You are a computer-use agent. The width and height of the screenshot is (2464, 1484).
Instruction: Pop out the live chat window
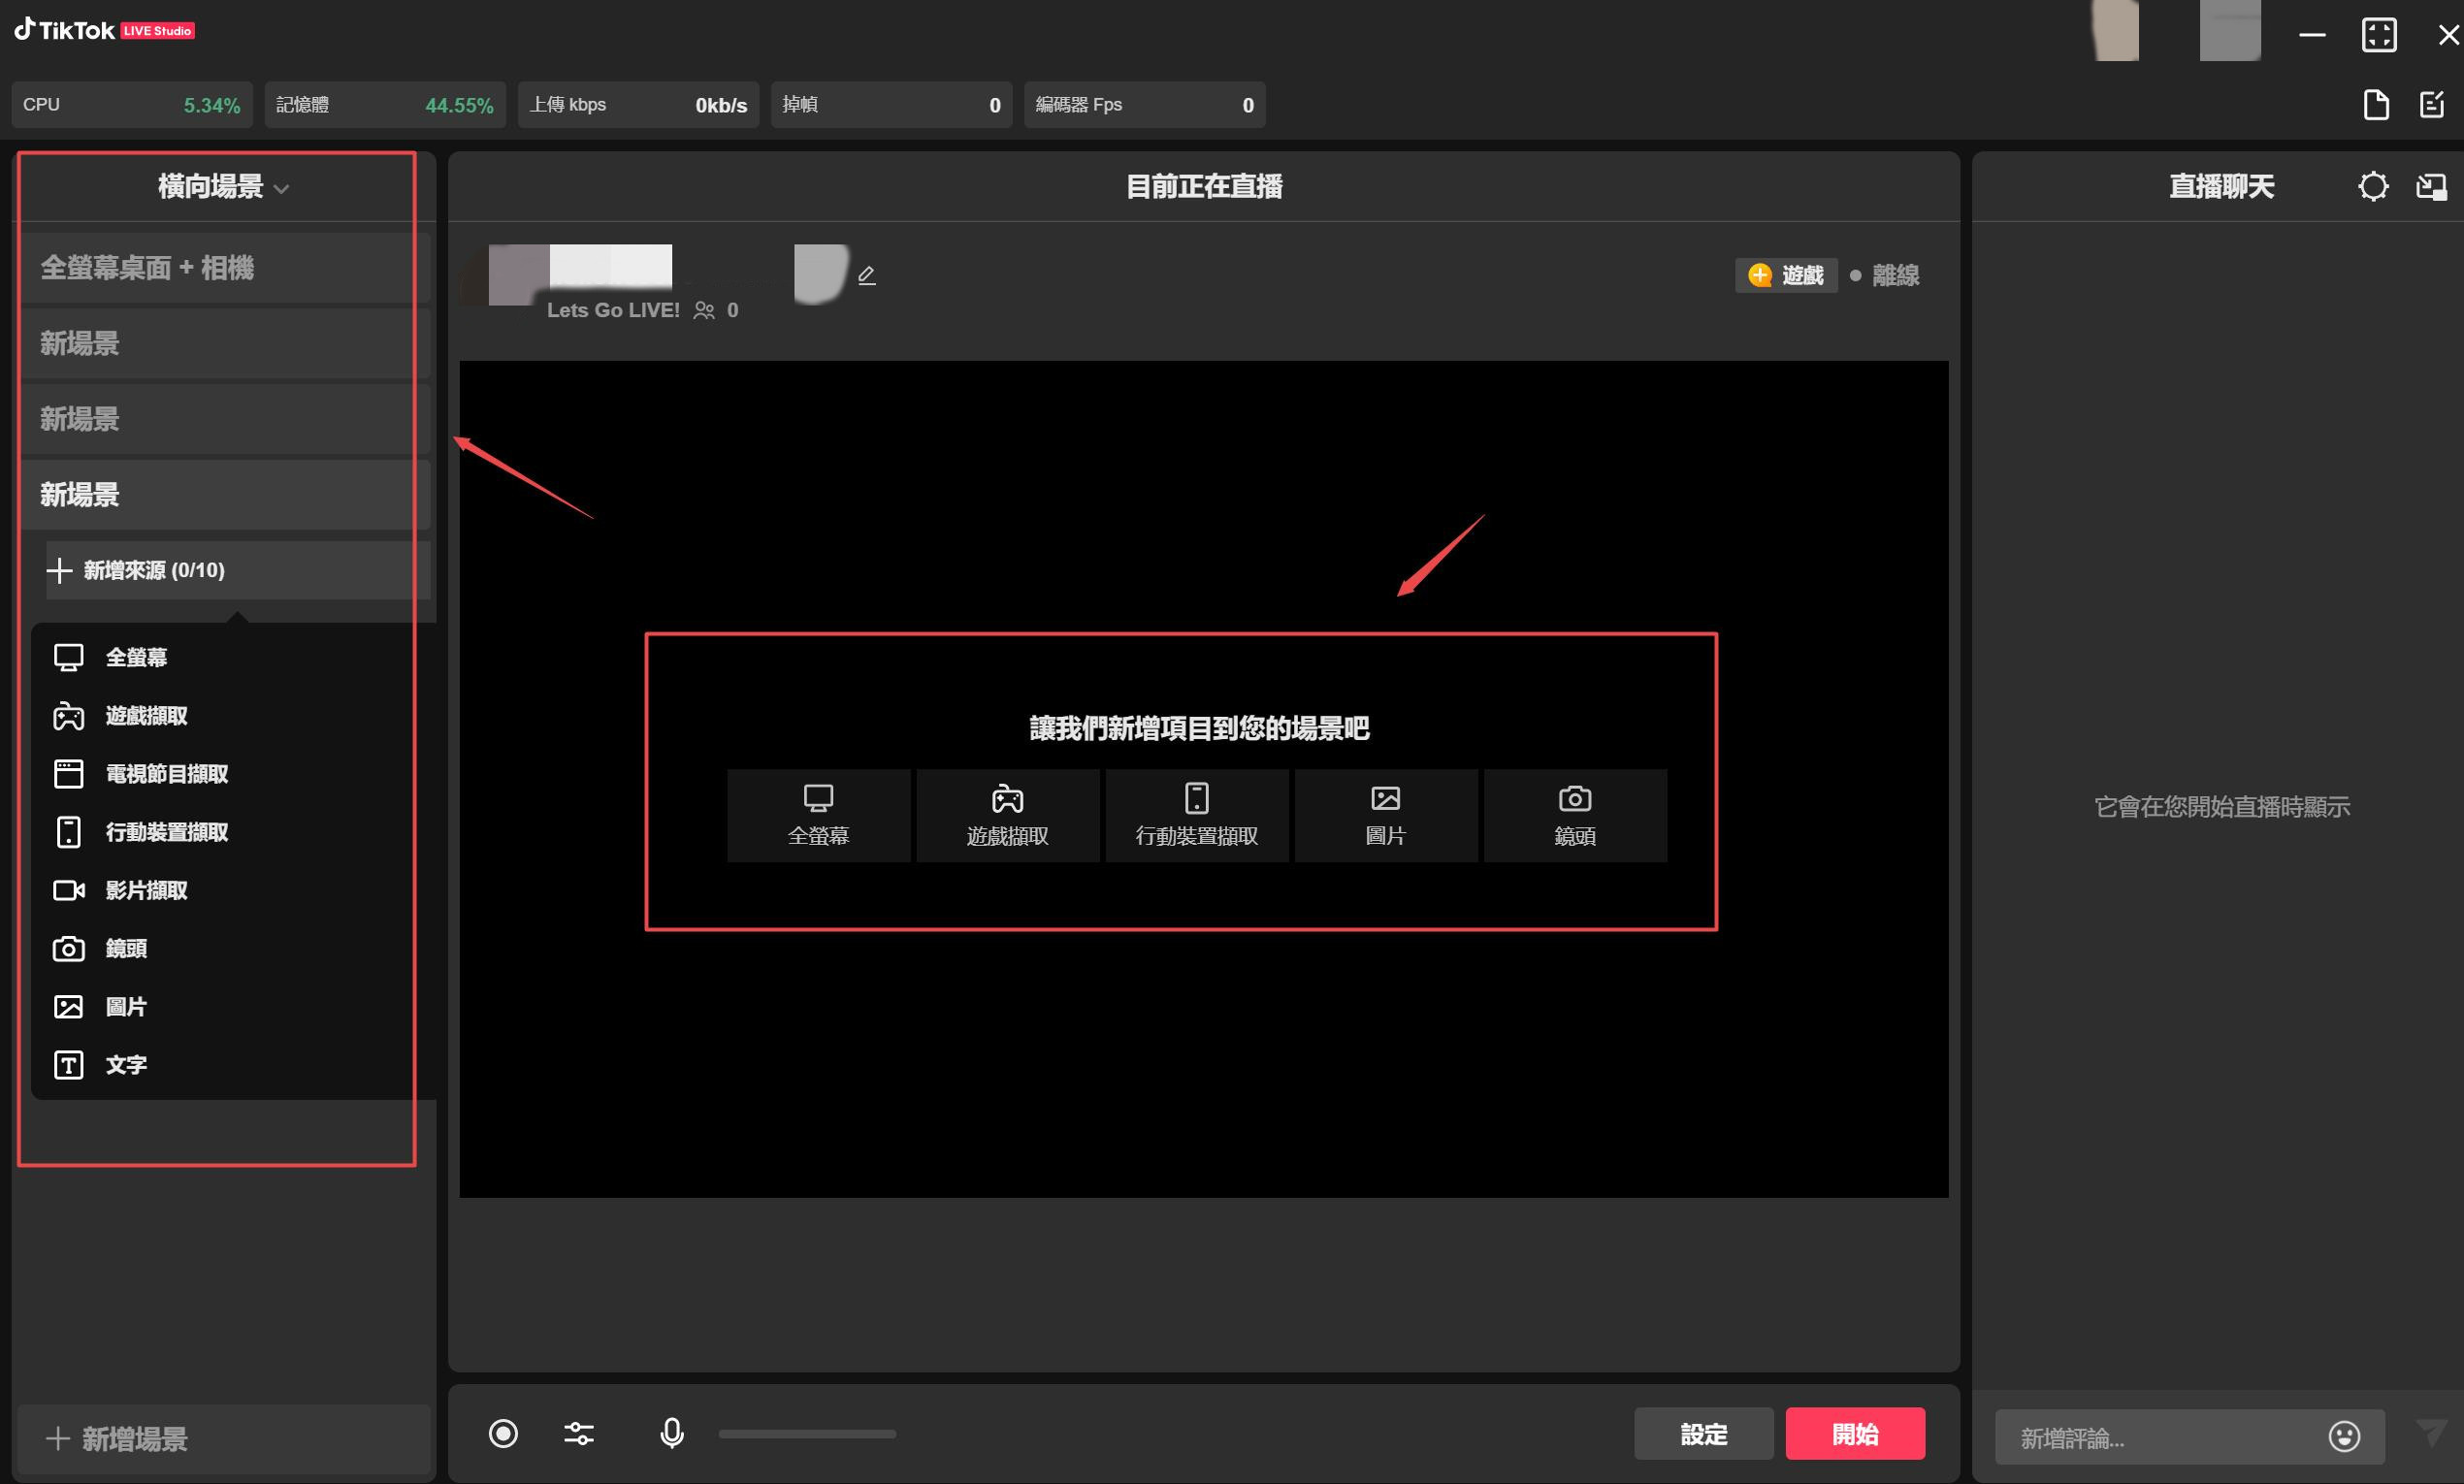(2431, 187)
